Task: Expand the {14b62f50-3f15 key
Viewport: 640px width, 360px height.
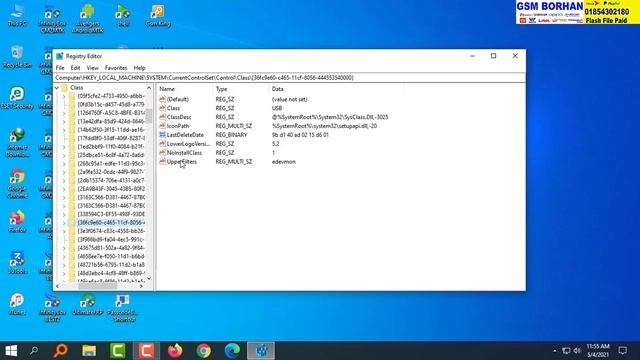Action: 64,130
